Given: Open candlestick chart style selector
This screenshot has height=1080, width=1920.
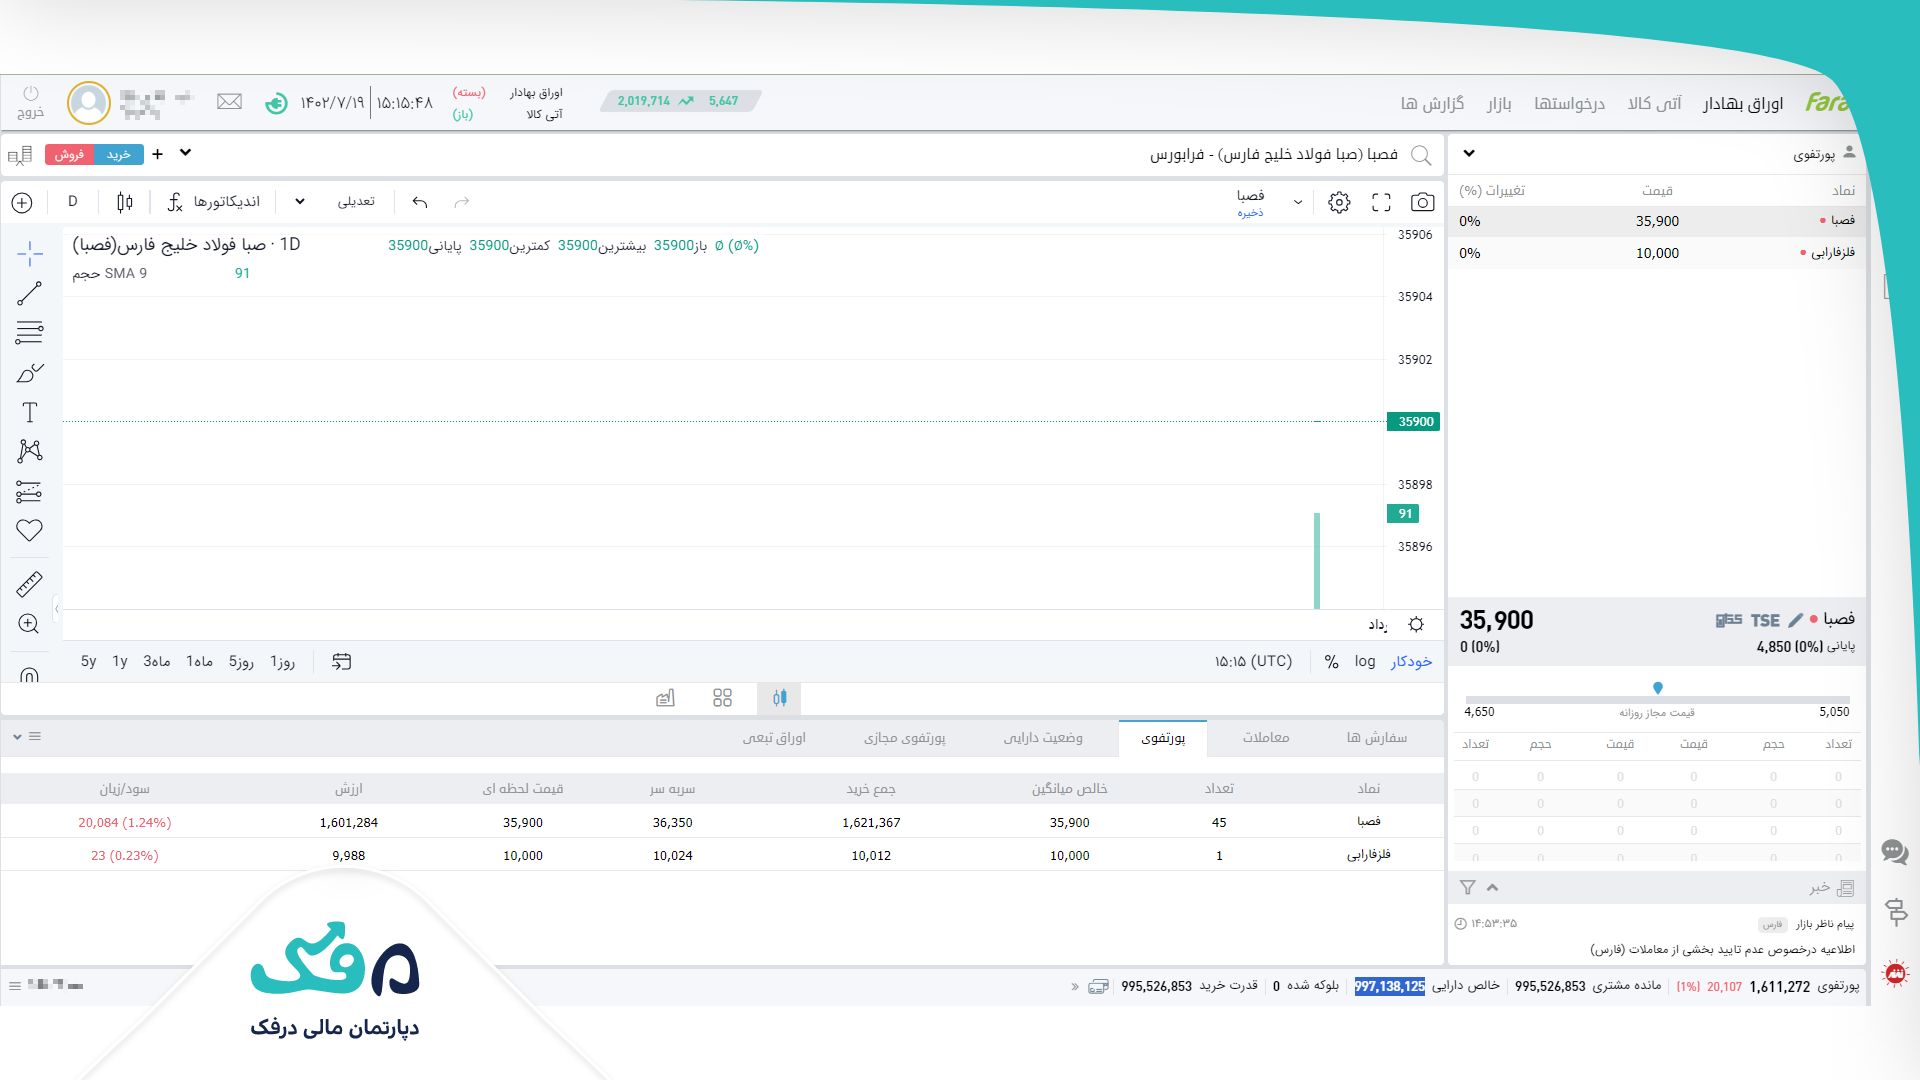Looking at the screenshot, I should 125,202.
